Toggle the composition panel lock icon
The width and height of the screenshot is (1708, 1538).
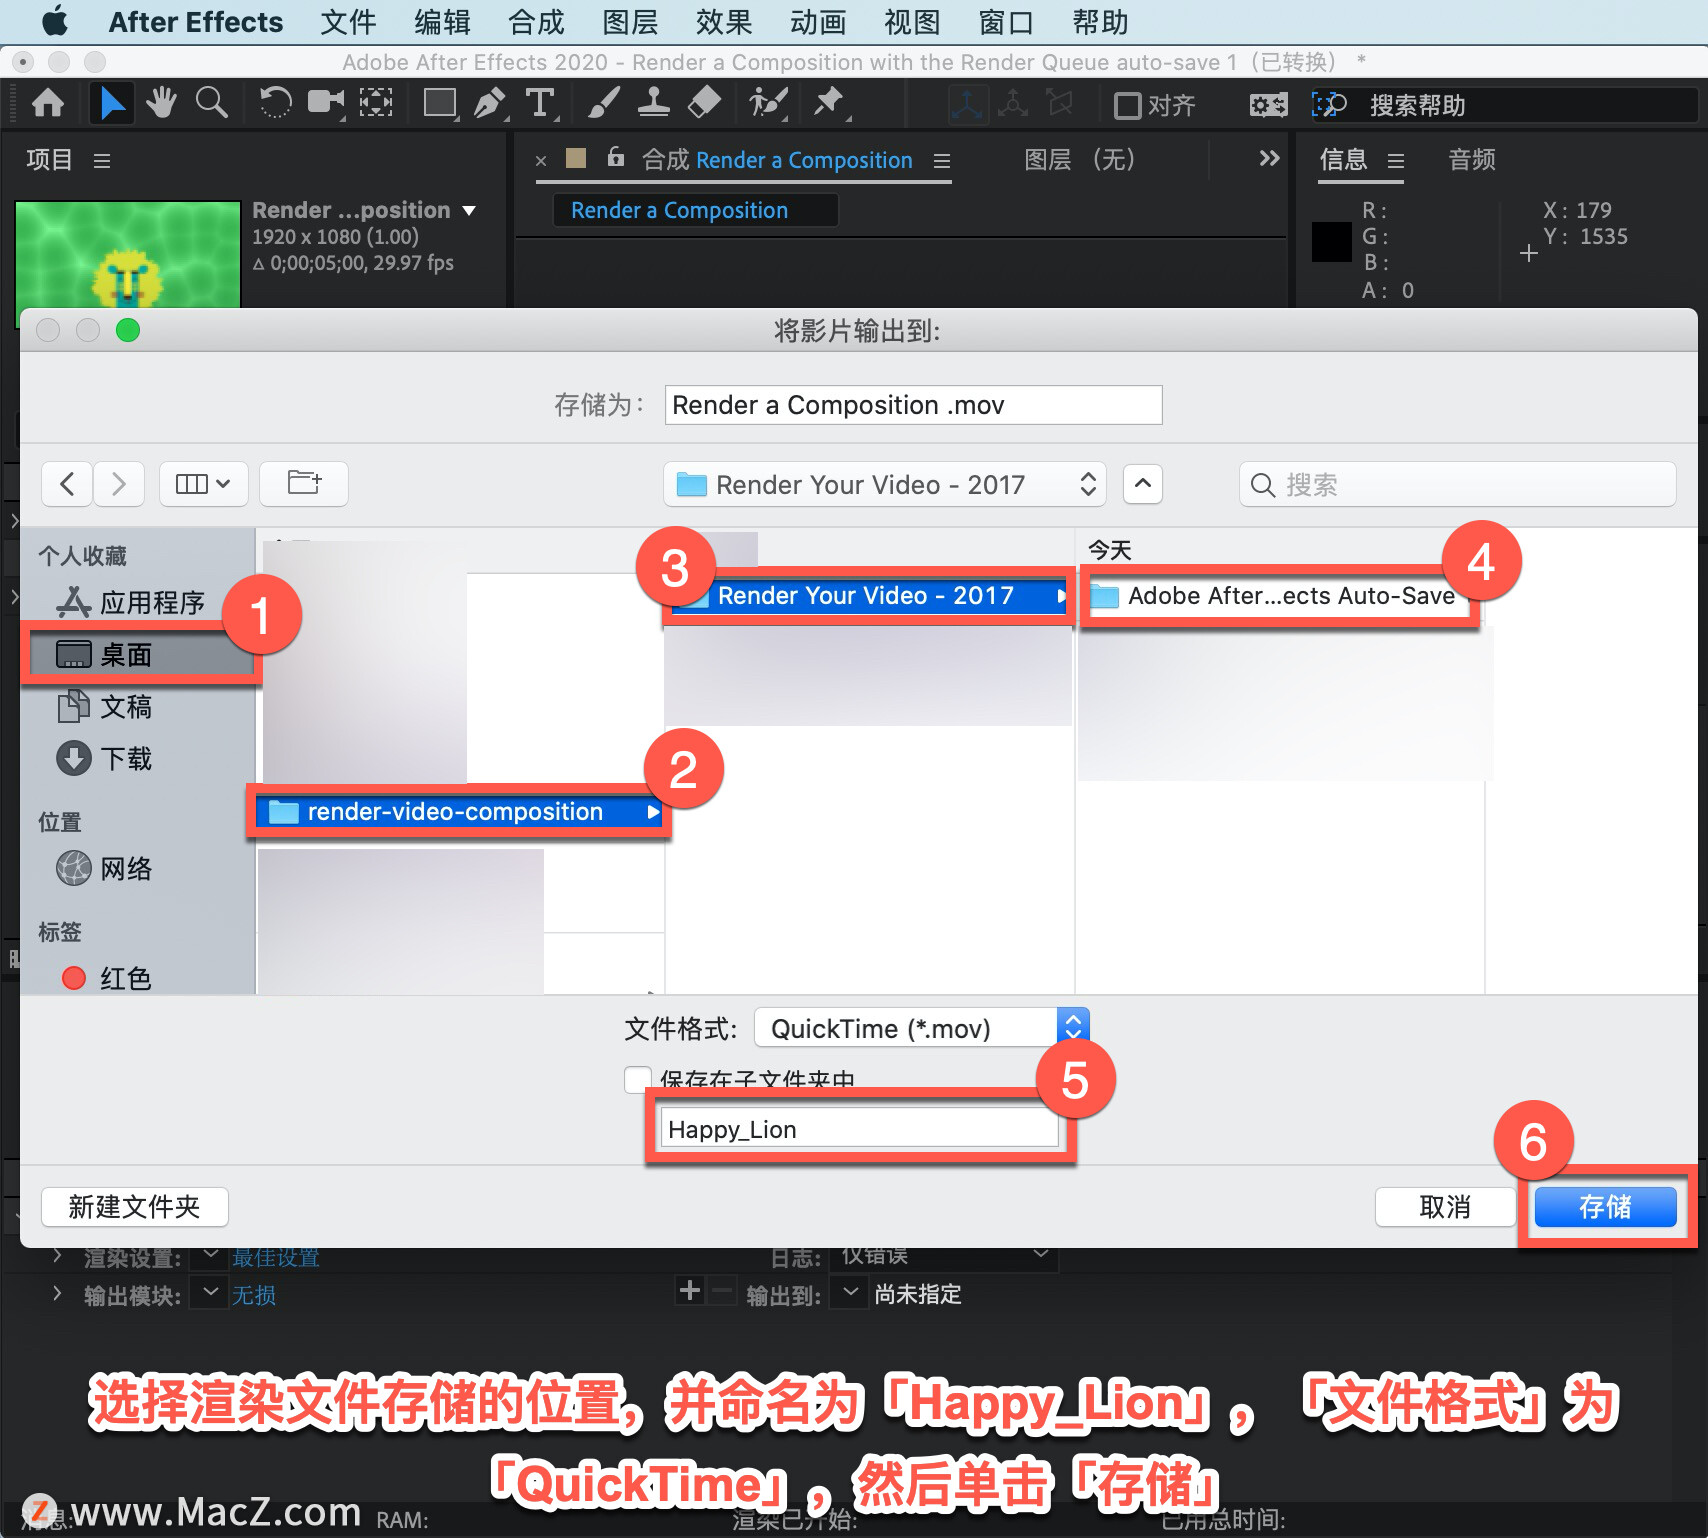[x=616, y=157]
